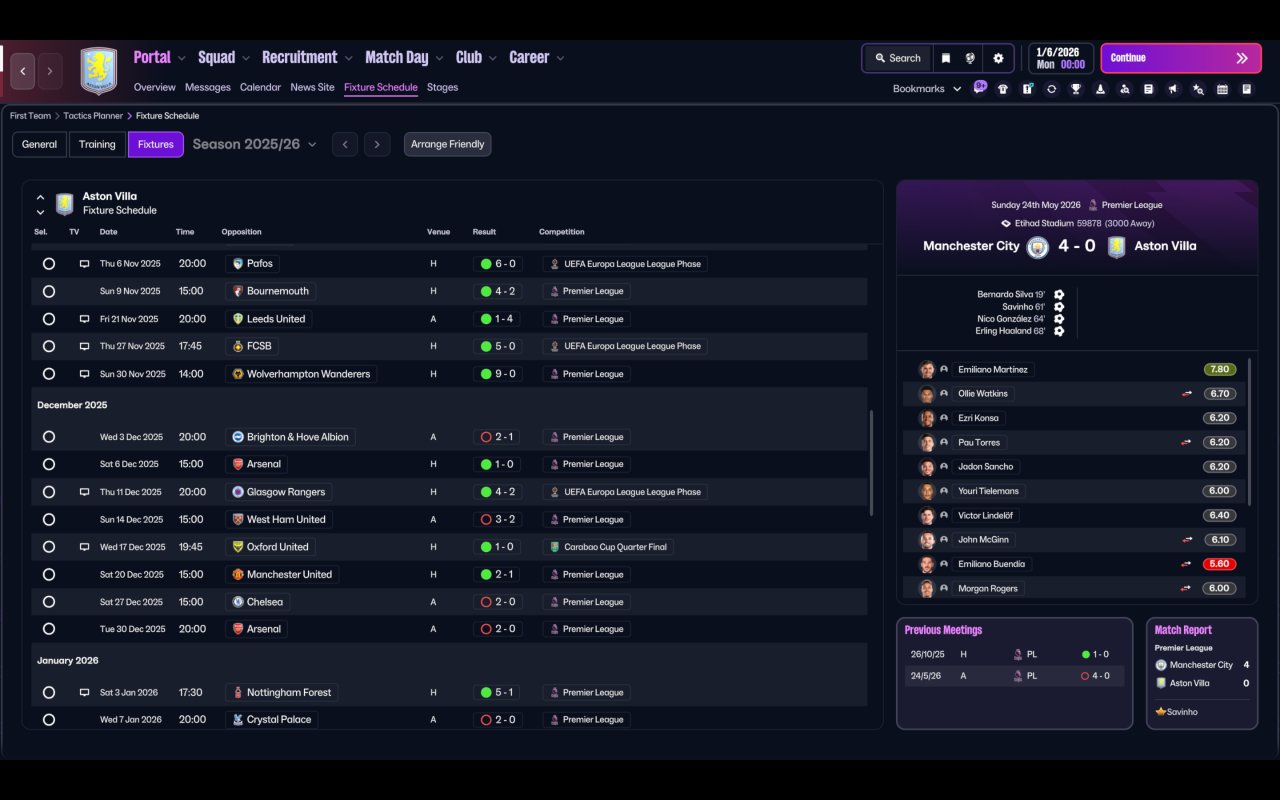Click the TV icon on Pafos fixture row

tap(85, 264)
